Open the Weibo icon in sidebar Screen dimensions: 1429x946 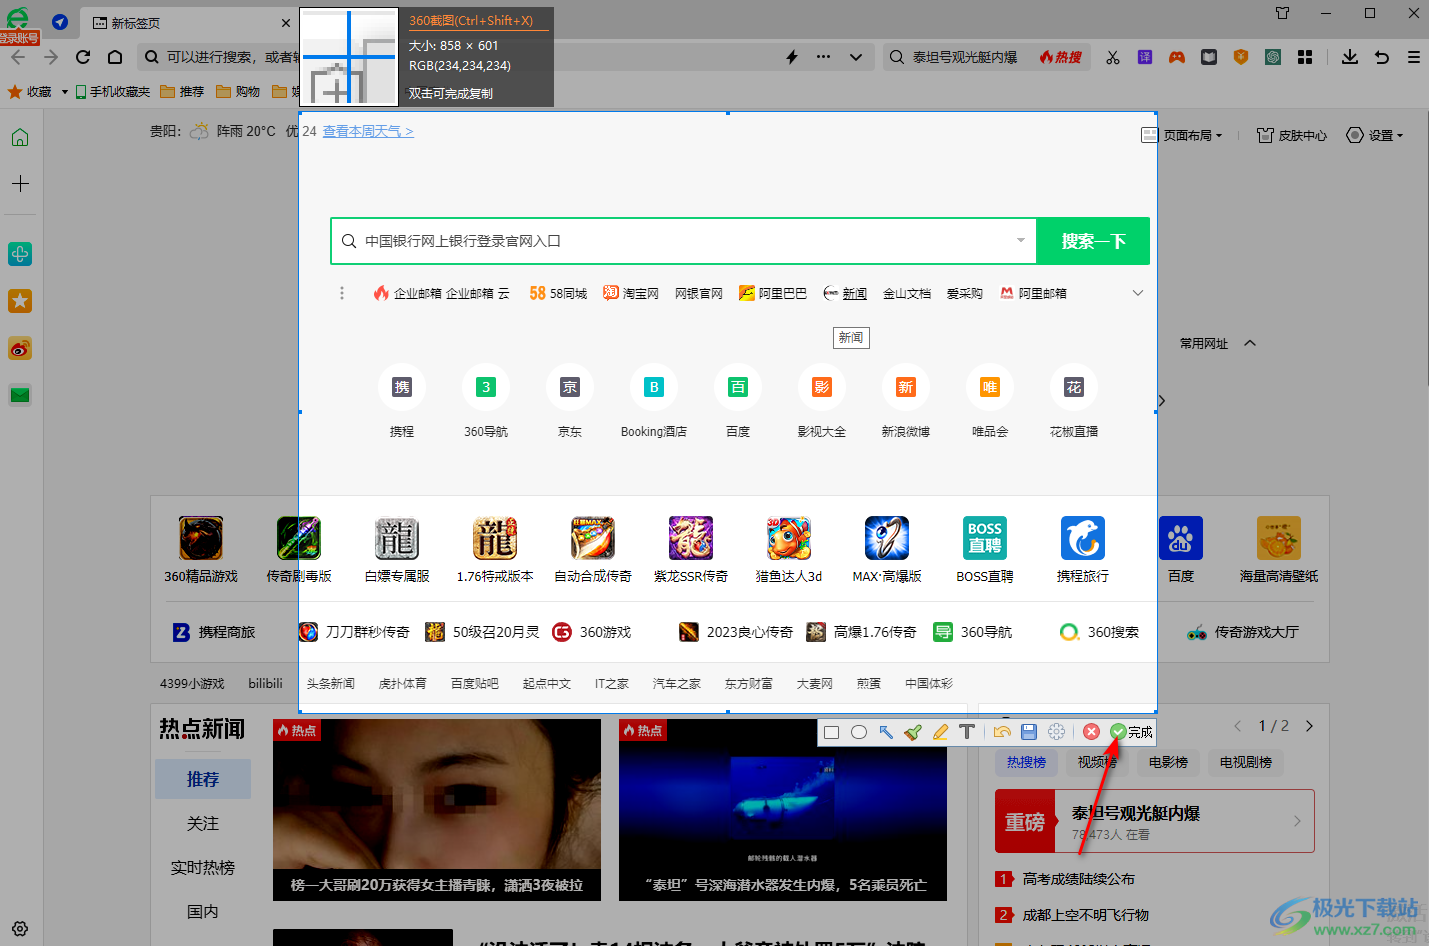(20, 348)
